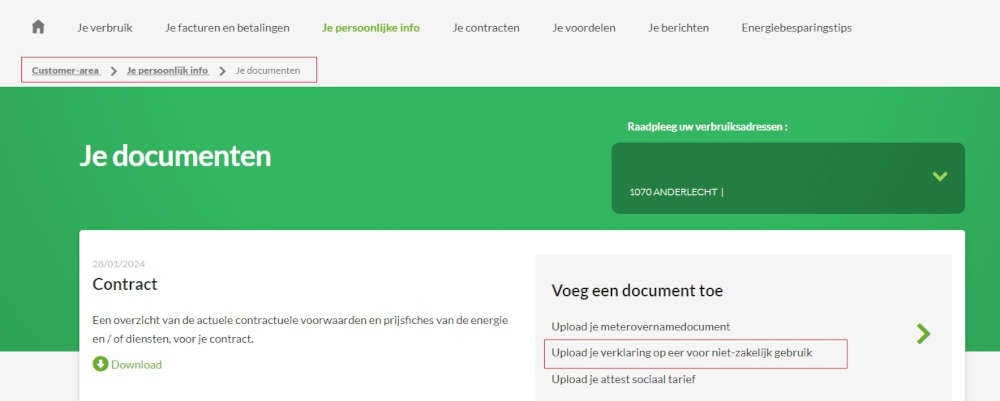Open the Je voordelen section
The image size is (1000, 401).
(x=583, y=28)
